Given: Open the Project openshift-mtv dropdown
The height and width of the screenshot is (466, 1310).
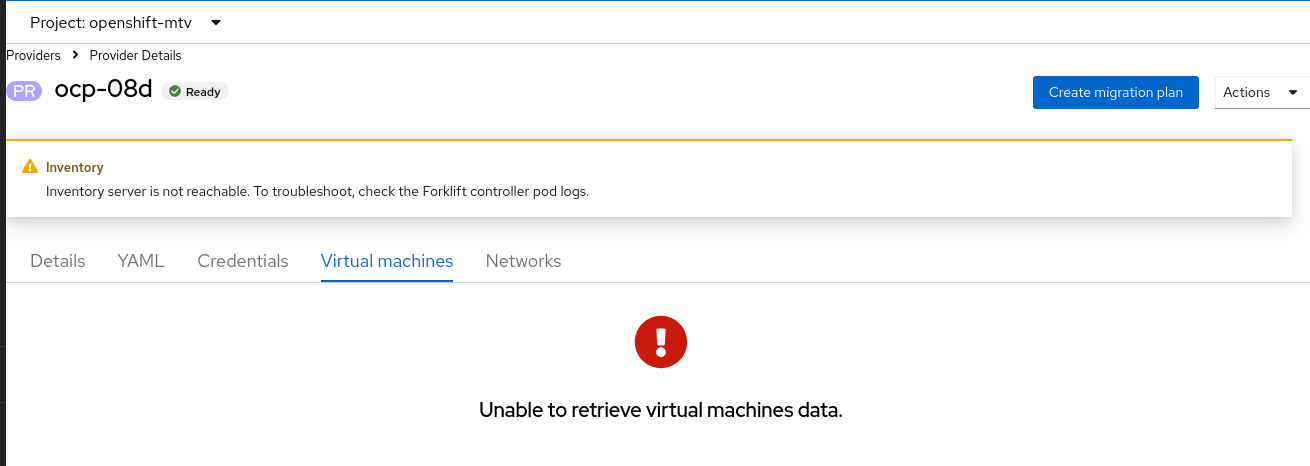Looking at the screenshot, I should coord(126,22).
